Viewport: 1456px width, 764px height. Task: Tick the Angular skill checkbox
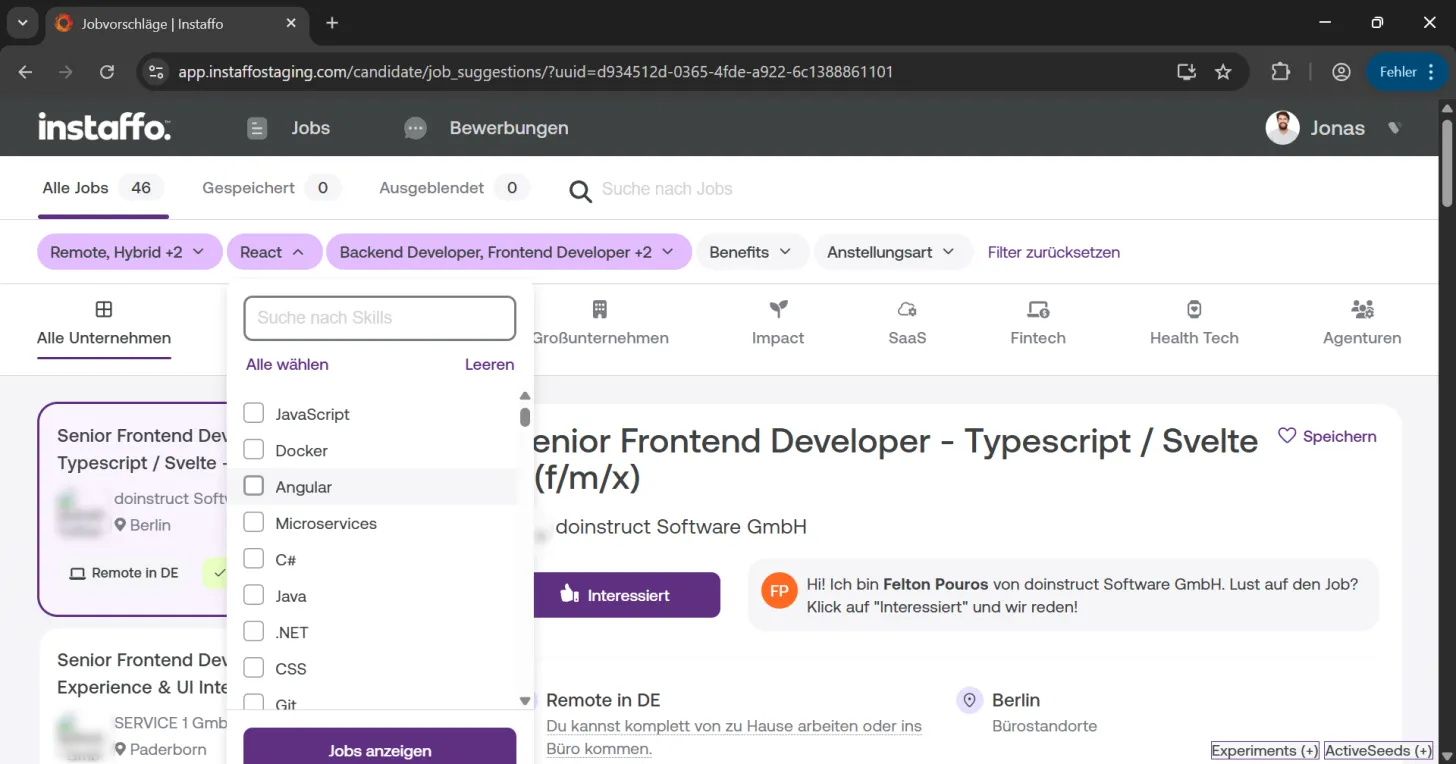coord(254,486)
